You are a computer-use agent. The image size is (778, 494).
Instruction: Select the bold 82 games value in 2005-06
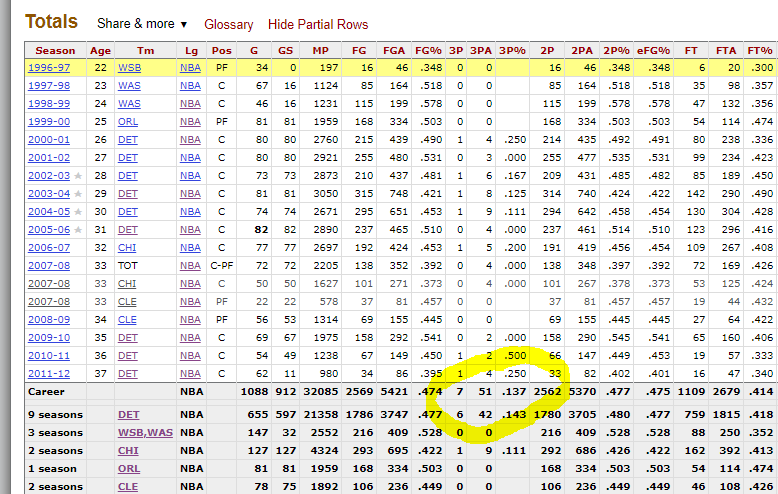point(261,230)
